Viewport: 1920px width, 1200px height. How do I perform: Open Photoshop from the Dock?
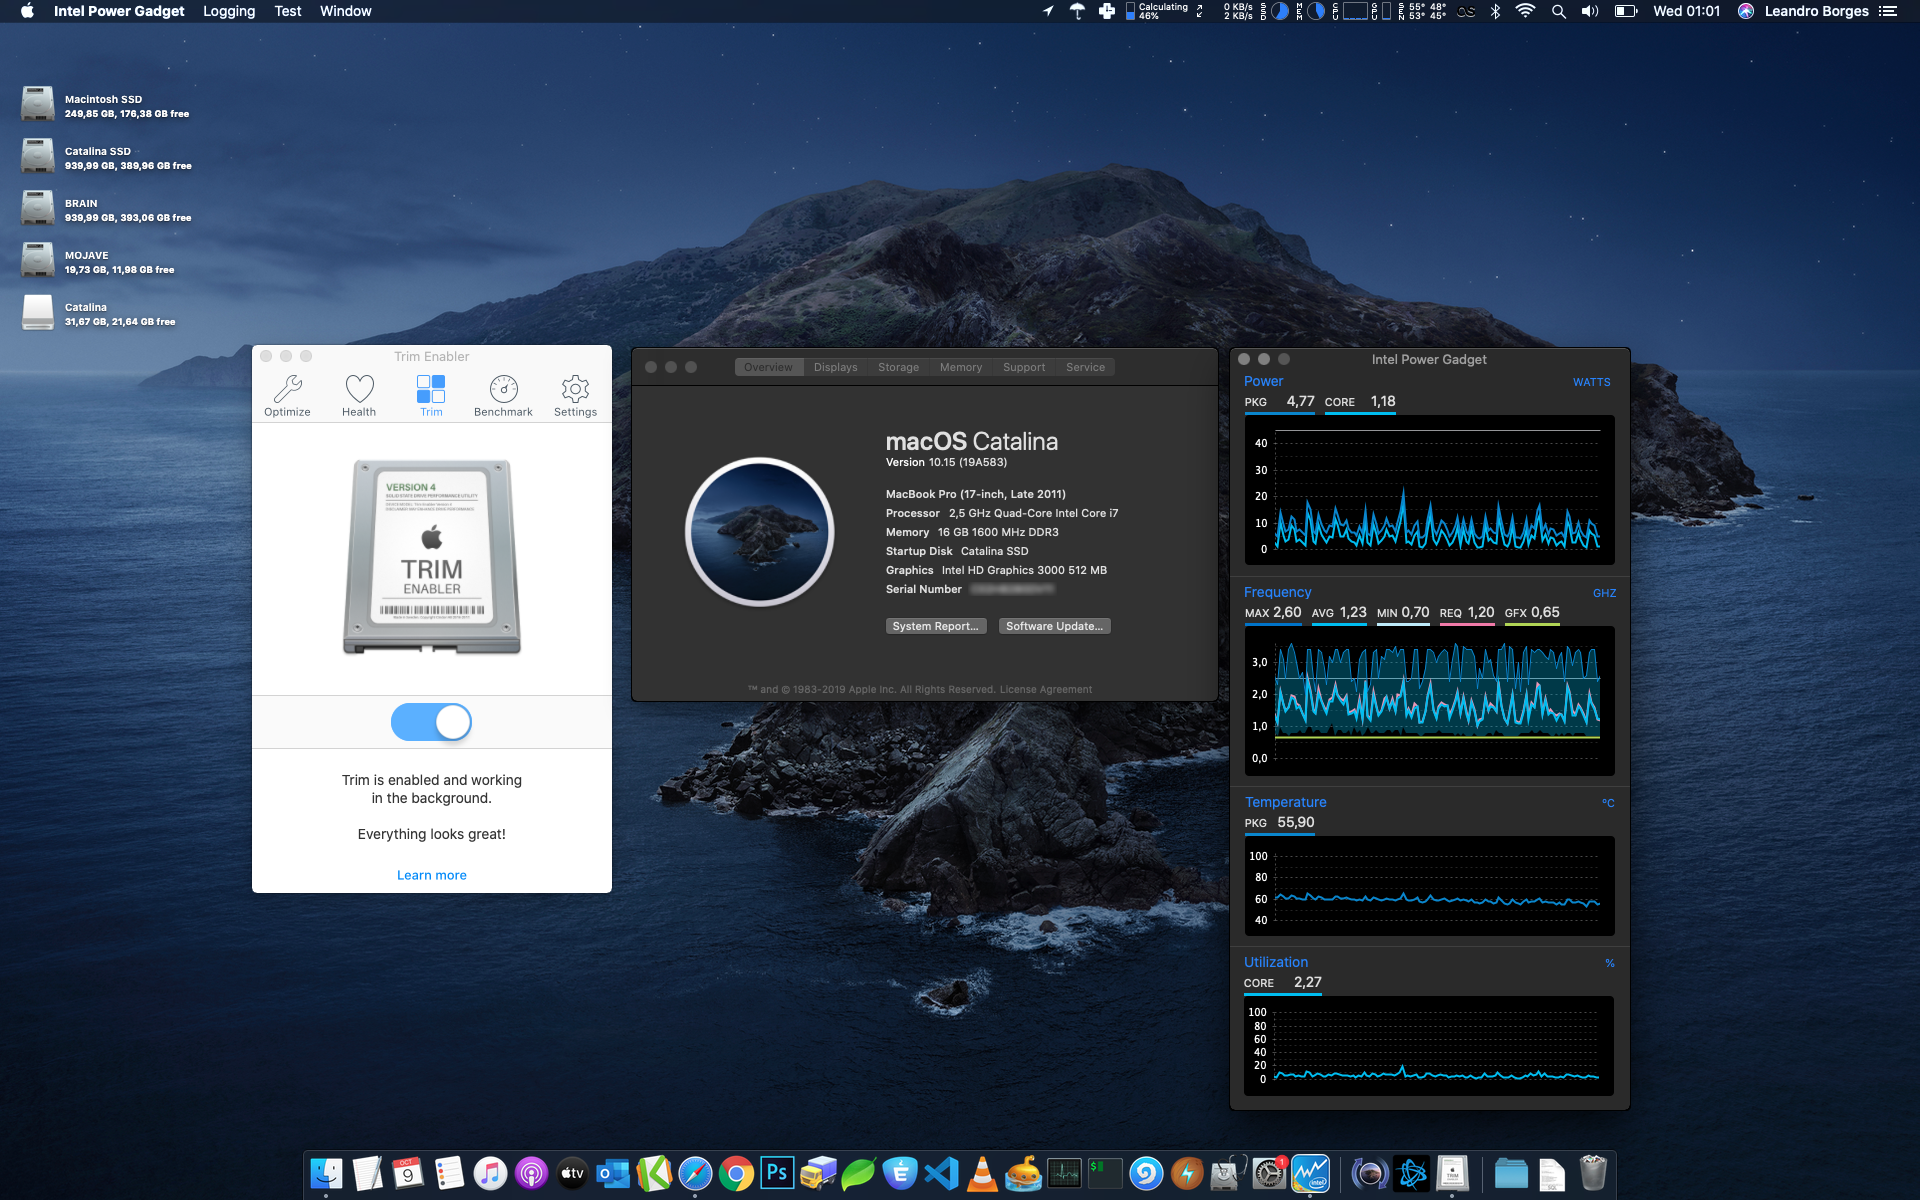pos(777,1173)
